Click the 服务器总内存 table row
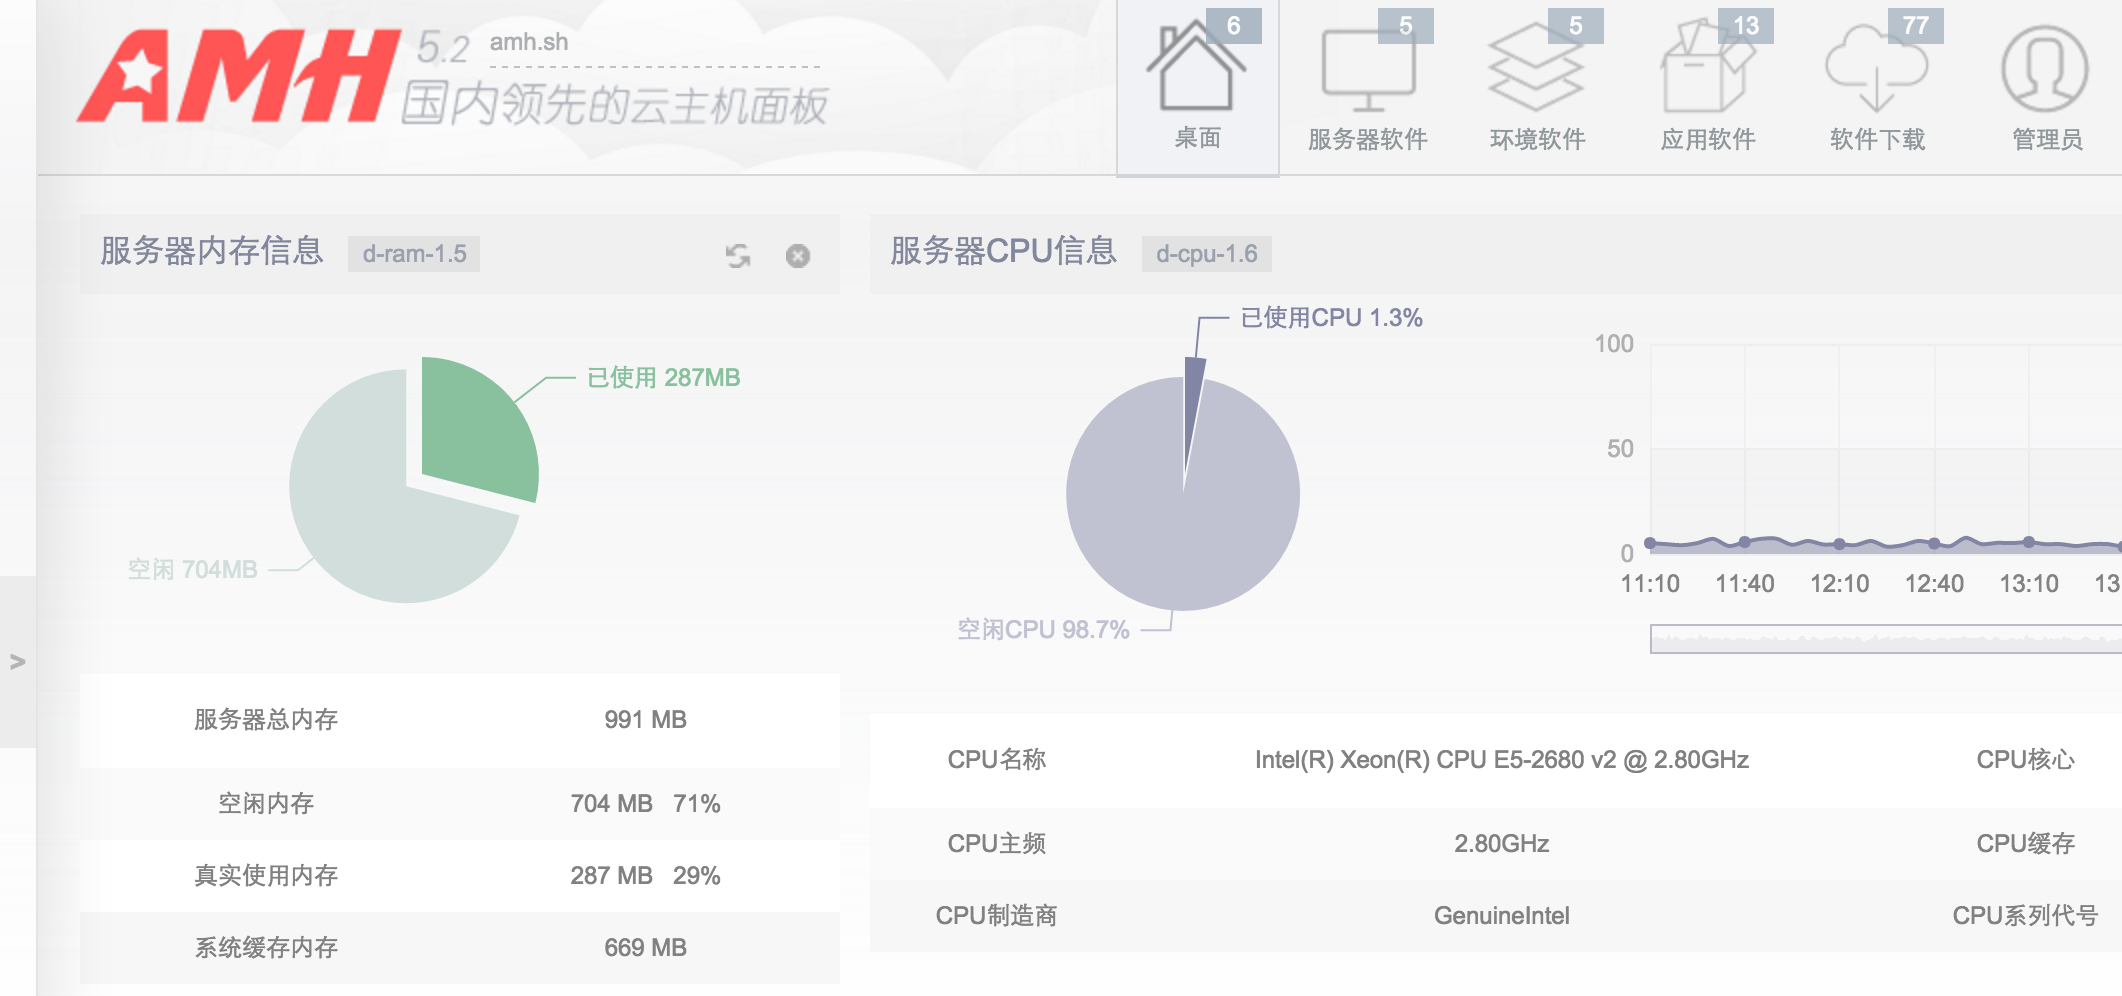 pyautogui.click(x=459, y=720)
